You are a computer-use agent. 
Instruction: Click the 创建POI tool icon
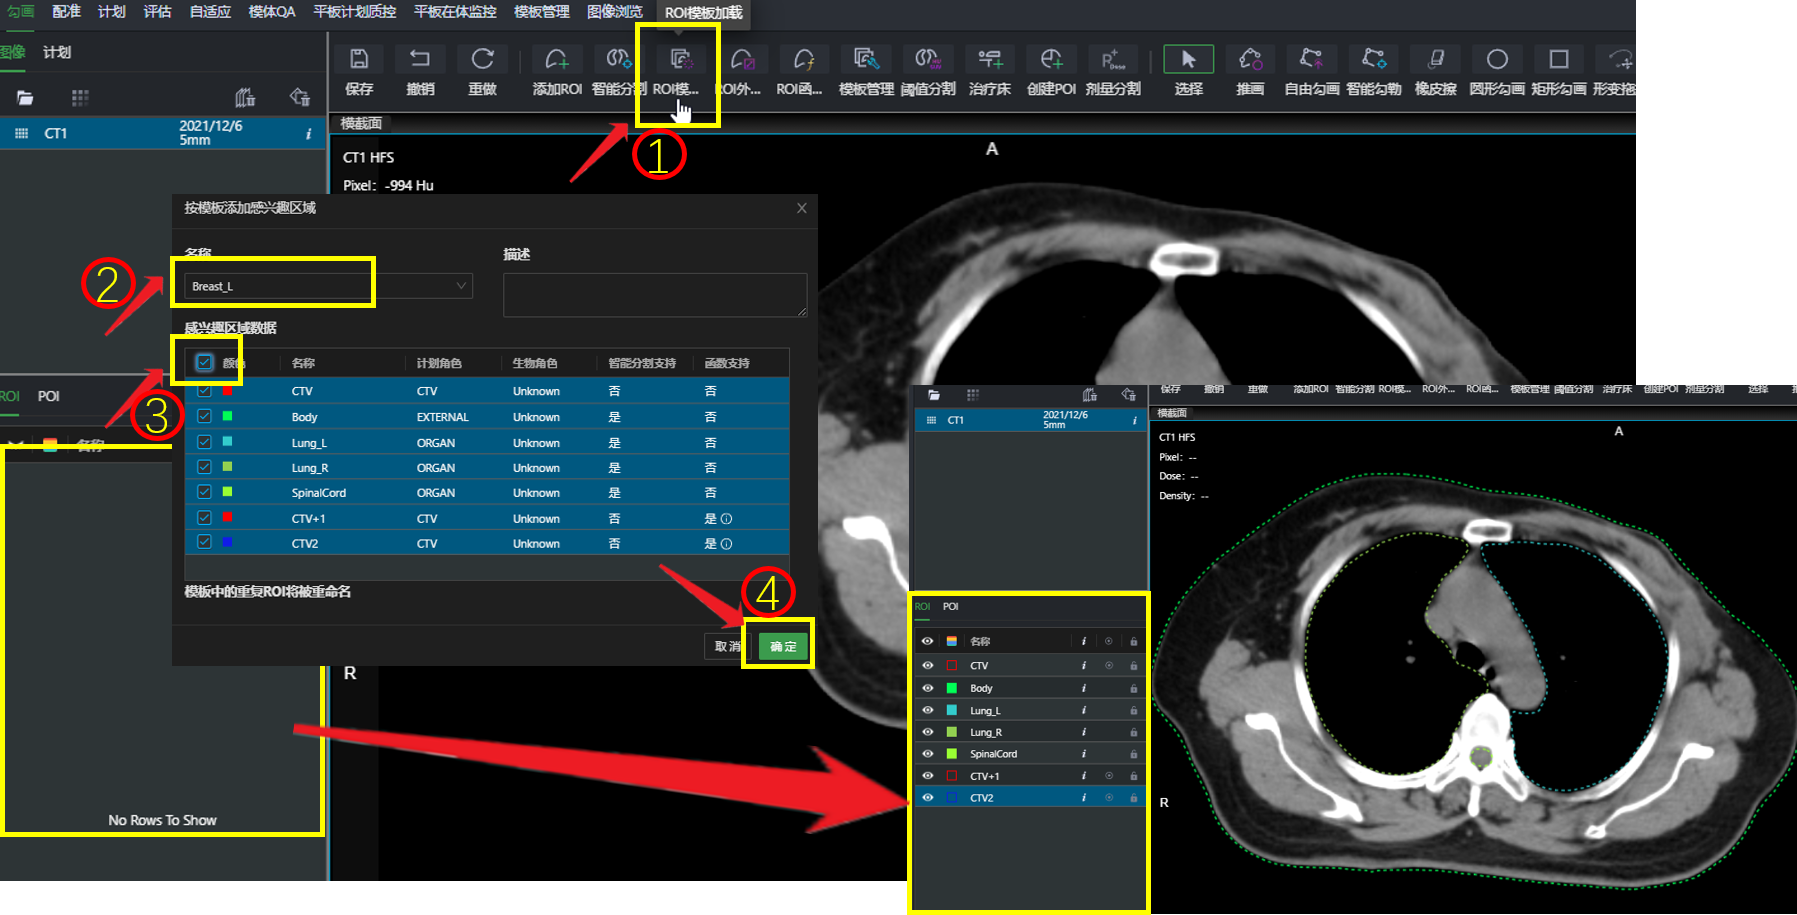(x=1051, y=59)
